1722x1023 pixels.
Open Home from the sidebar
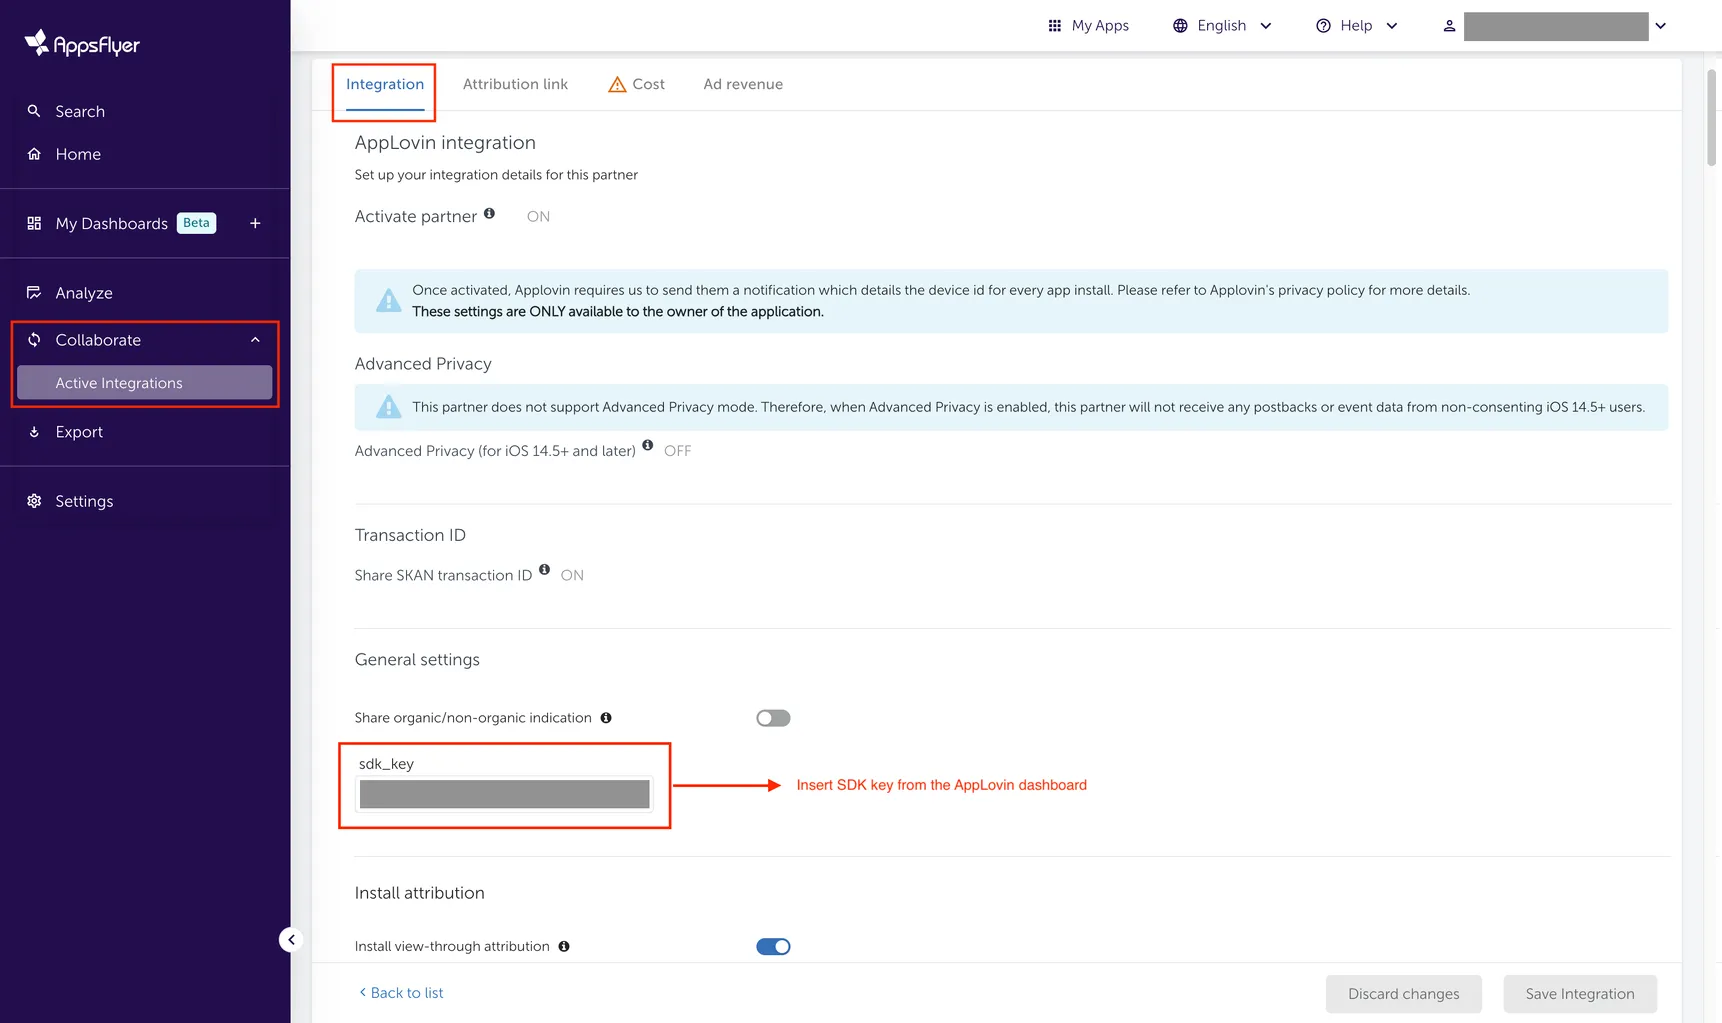click(33, 154)
